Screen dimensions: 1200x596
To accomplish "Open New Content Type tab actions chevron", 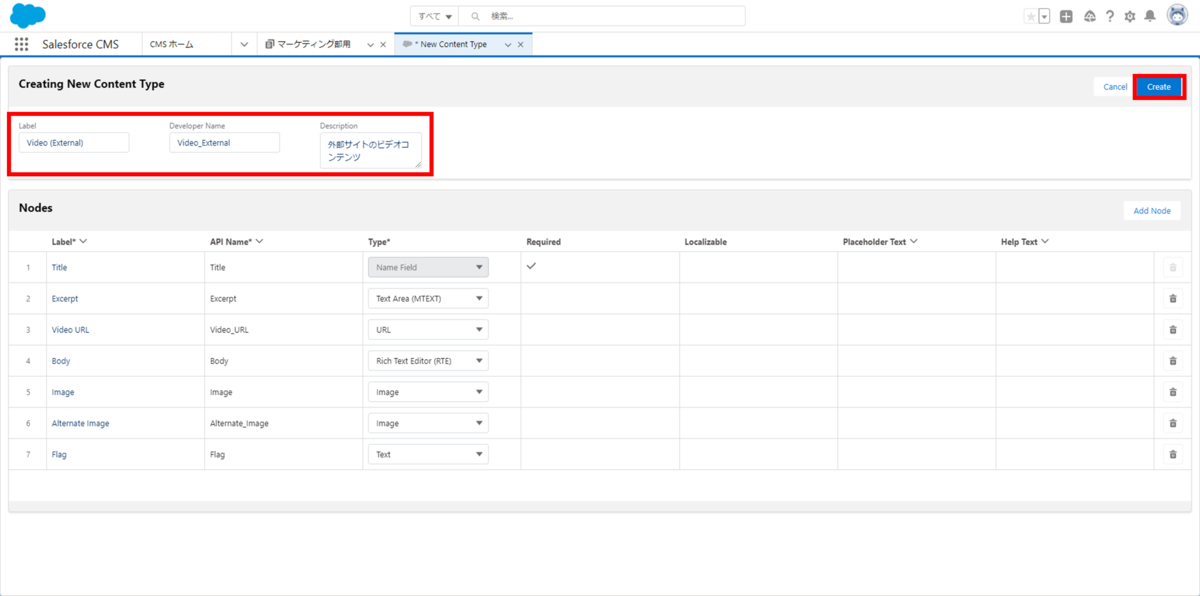I will [508, 45].
